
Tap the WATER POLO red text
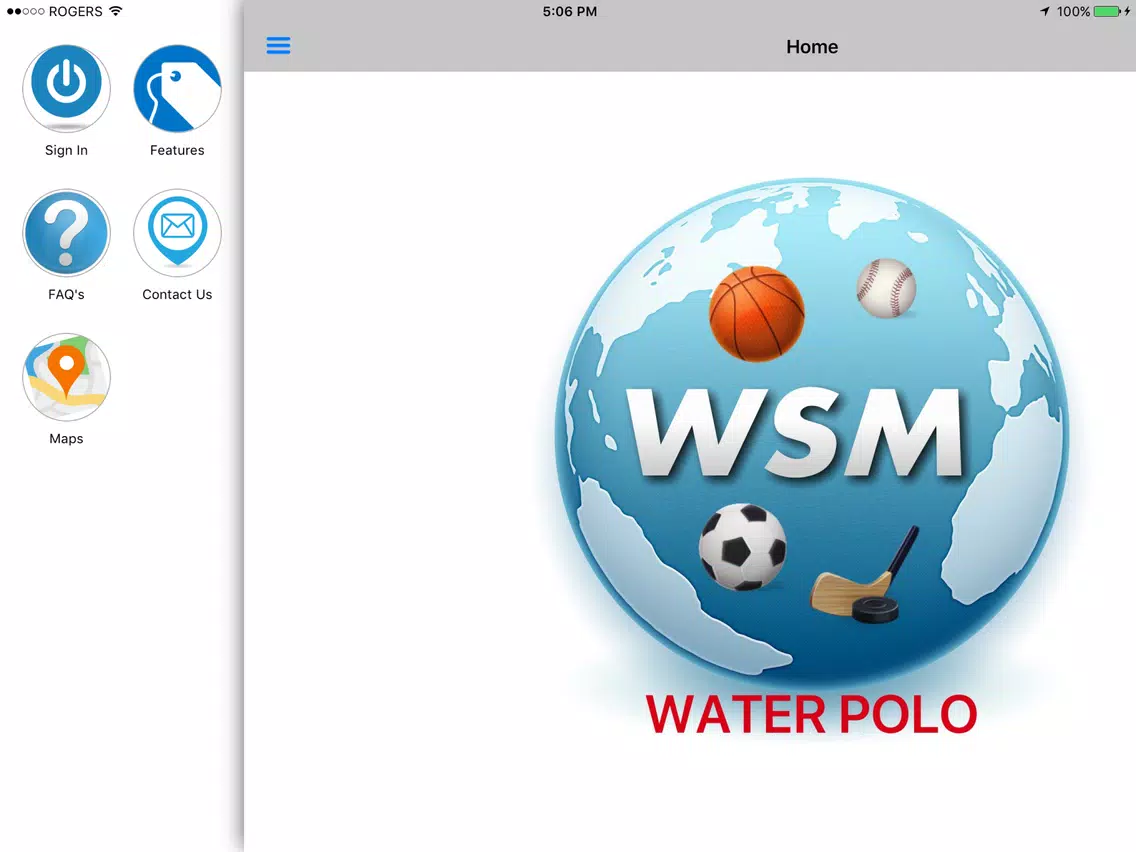click(811, 714)
